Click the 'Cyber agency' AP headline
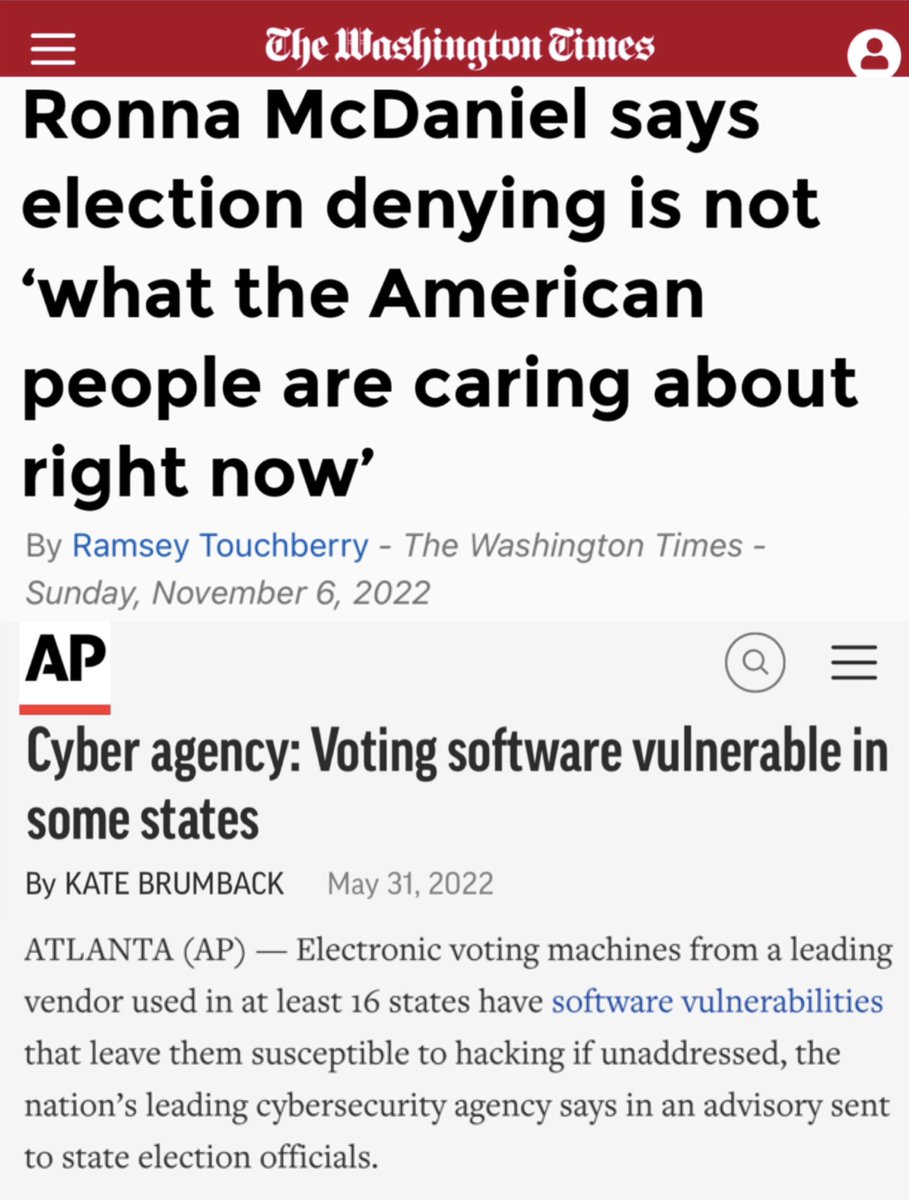 tap(456, 785)
